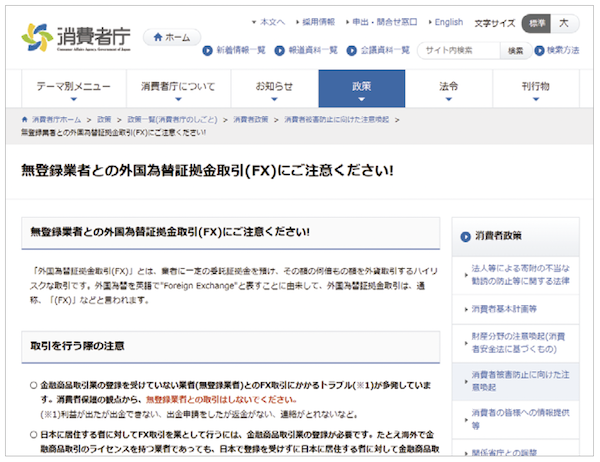Go to 消費者政策 breadcrumb
The width and height of the screenshot is (600, 462).
click(251, 119)
